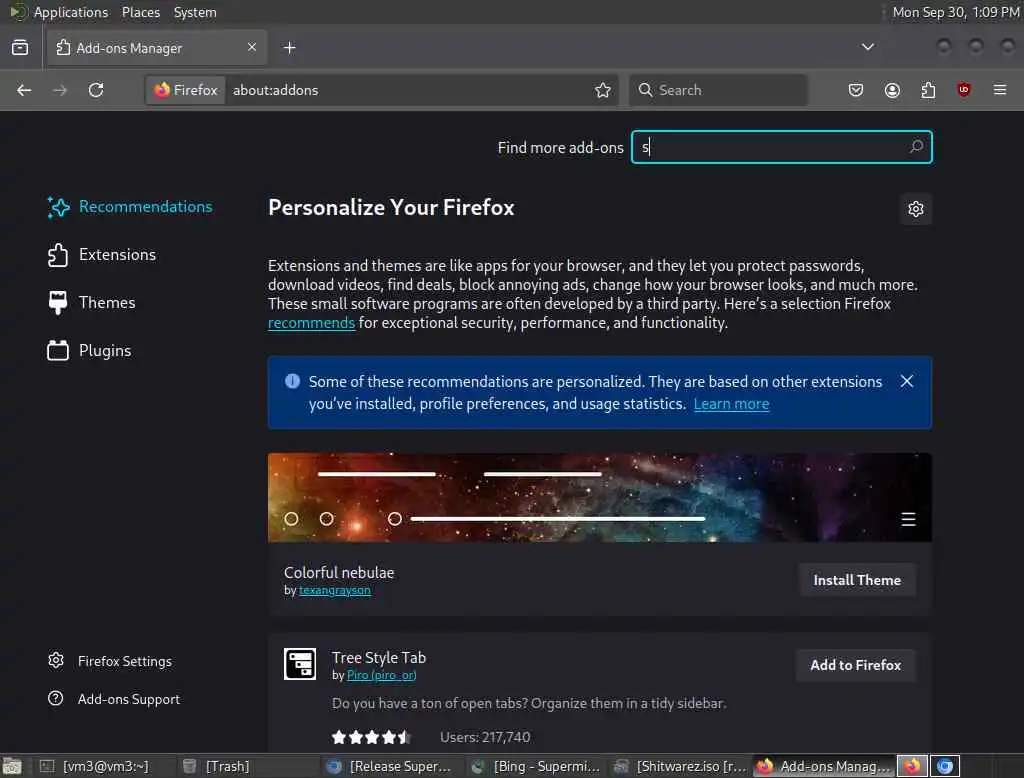
Task: Click the show desktop icon in taskbar
Action: 12,766
